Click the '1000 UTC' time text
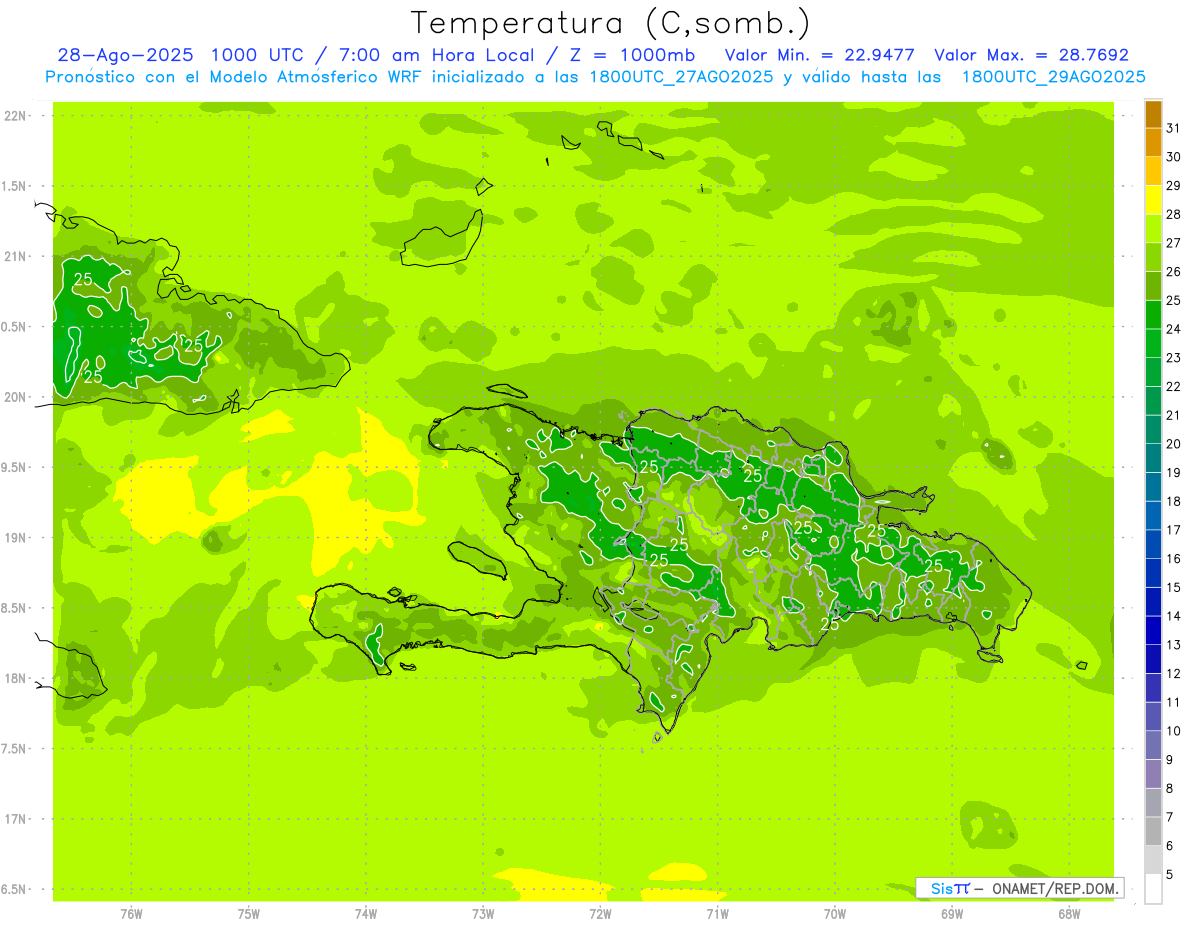Screen dimensions: 1200x927 260,55
